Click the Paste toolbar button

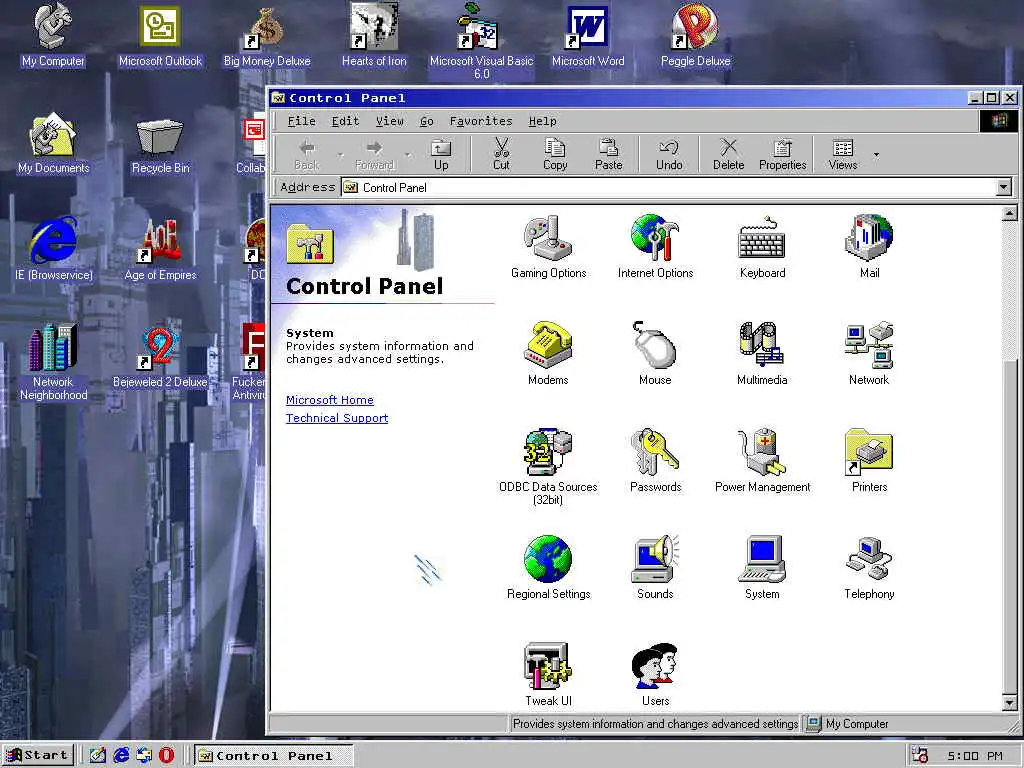[x=608, y=155]
